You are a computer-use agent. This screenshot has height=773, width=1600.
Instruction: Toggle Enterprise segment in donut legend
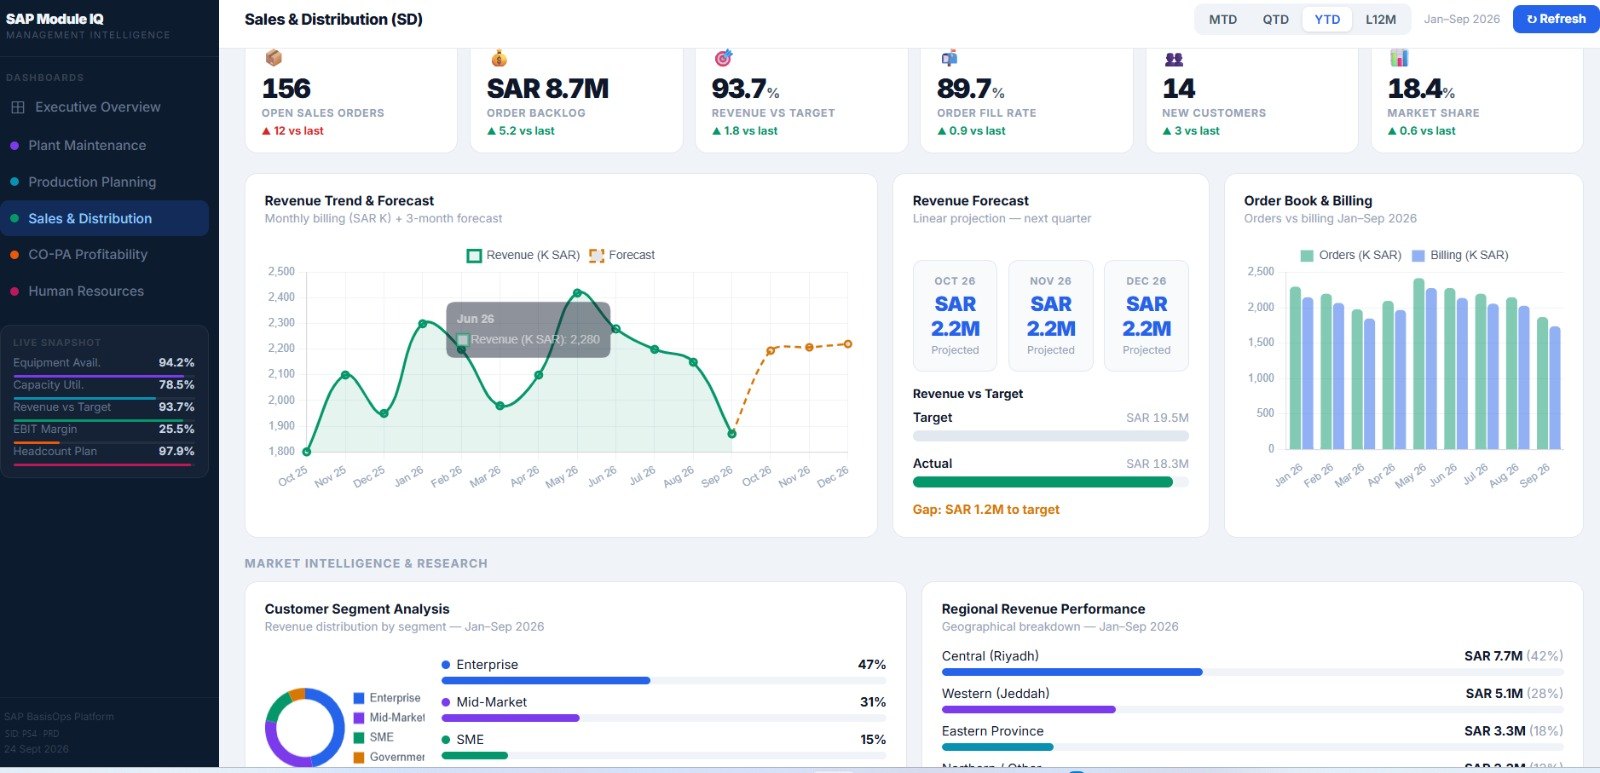(x=387, y=698)
